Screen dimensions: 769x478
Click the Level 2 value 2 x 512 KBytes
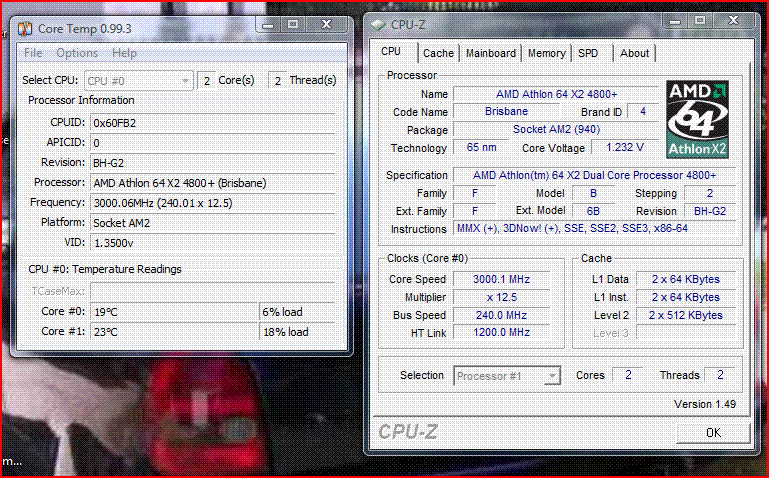click(686, 315)
